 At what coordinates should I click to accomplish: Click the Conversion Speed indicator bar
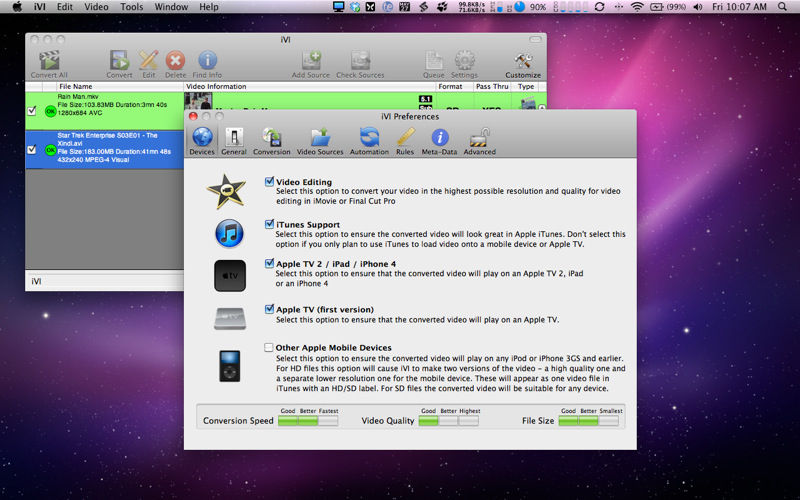click(x=308, y=421)
